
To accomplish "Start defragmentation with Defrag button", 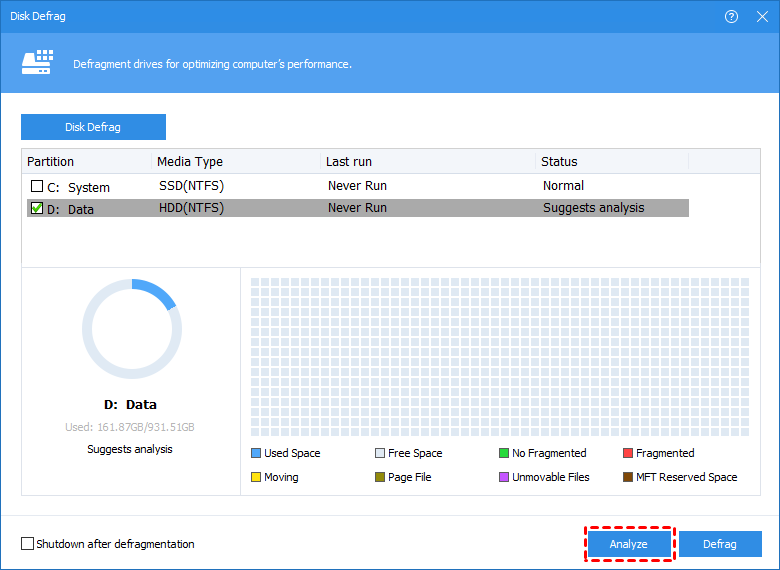I will pyautogui.click(x=719, y=544).
